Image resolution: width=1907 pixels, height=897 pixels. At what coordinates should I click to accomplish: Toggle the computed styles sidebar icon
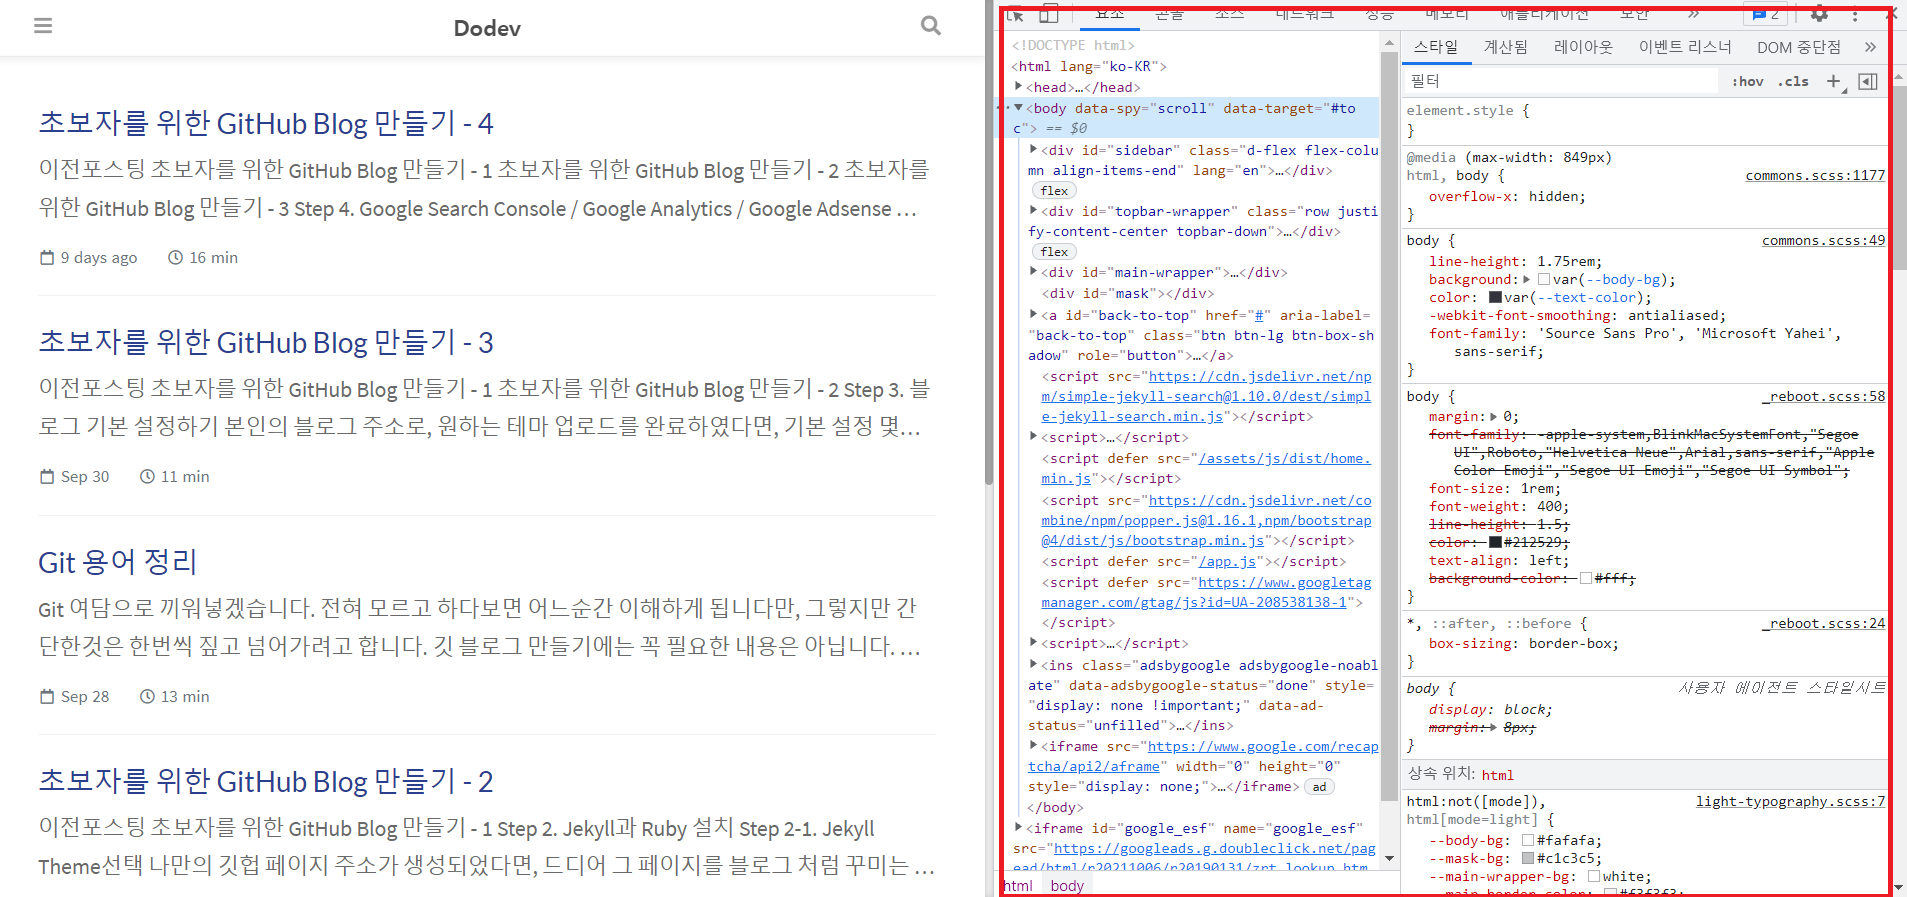coord(1867,81)
